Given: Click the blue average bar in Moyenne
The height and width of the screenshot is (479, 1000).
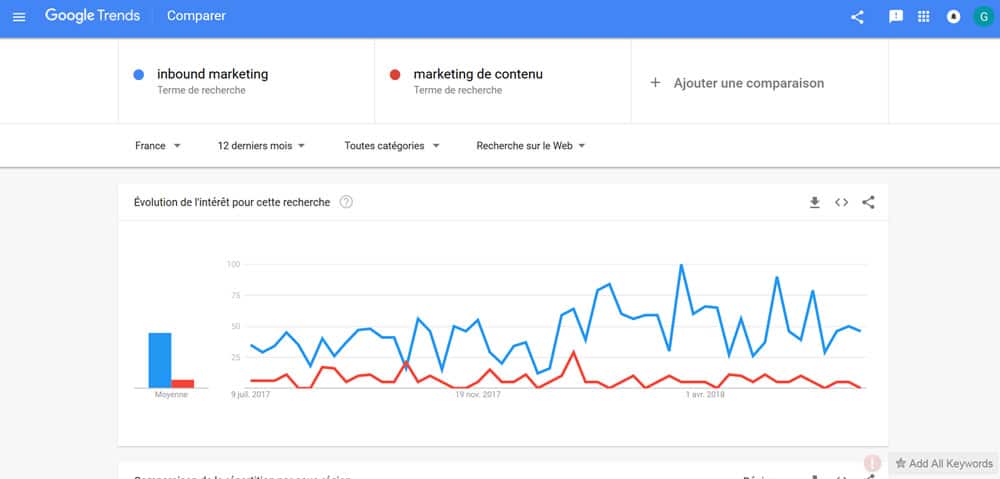Looking at the screenshot, I should click(x=159, y=360).
